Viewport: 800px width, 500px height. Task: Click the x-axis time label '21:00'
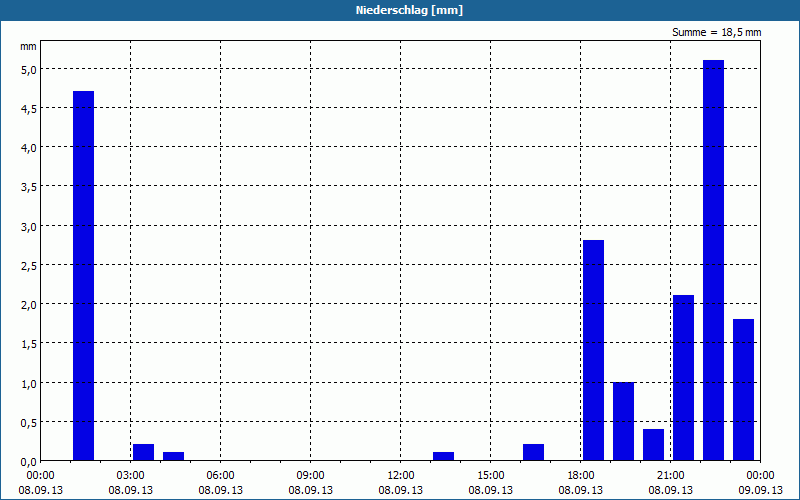point(670,476)
